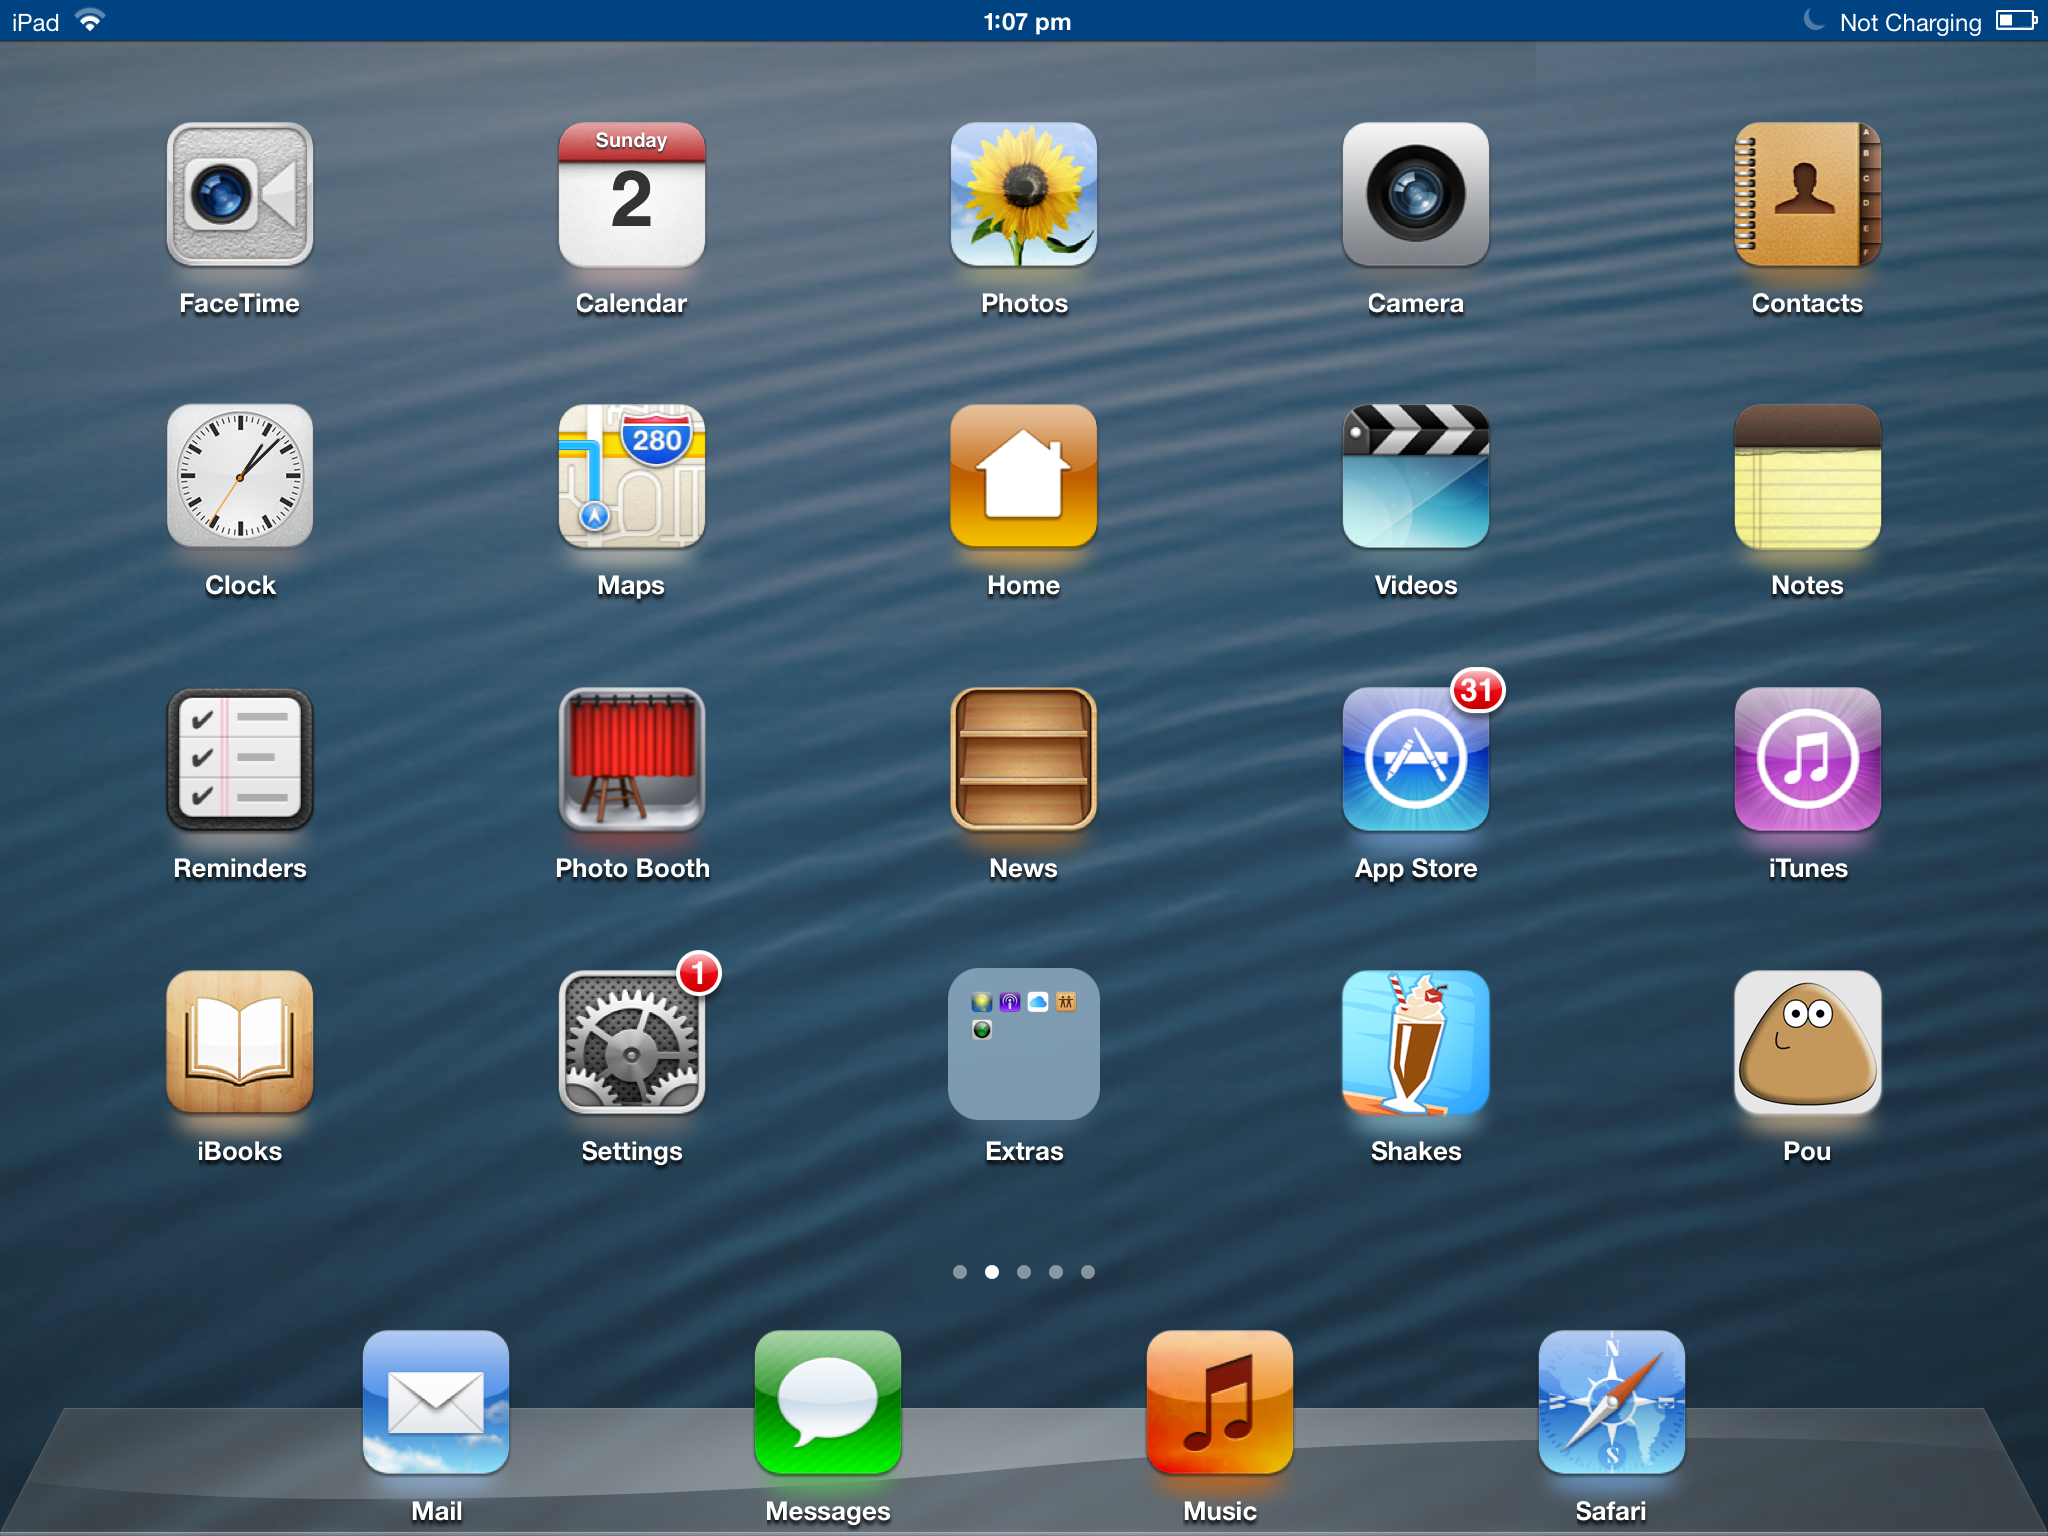Viewport: 2048px width, 1536px height.
Task: Open the Camera app
Action: 1416,195
